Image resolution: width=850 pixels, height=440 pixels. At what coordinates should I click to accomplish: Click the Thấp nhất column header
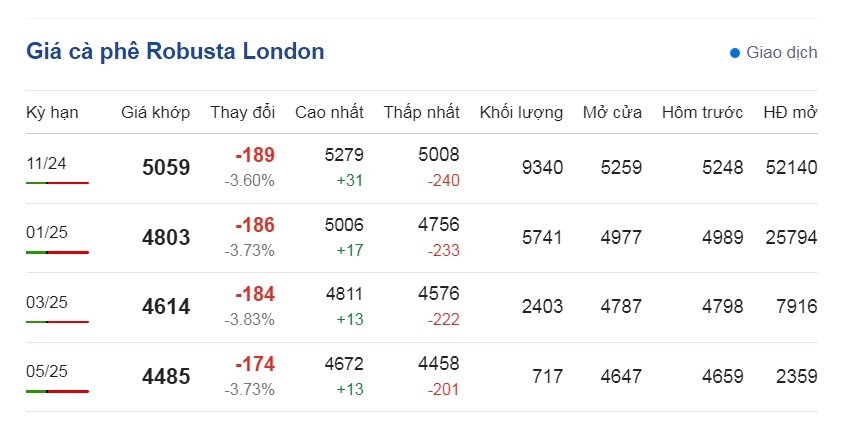coord(422,112)
